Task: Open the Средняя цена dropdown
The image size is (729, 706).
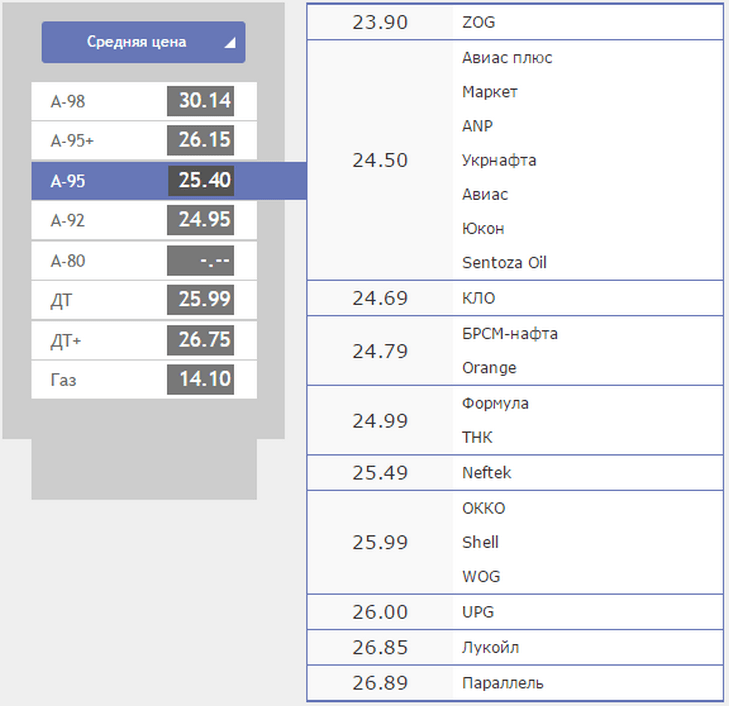Action: (143, 42)
